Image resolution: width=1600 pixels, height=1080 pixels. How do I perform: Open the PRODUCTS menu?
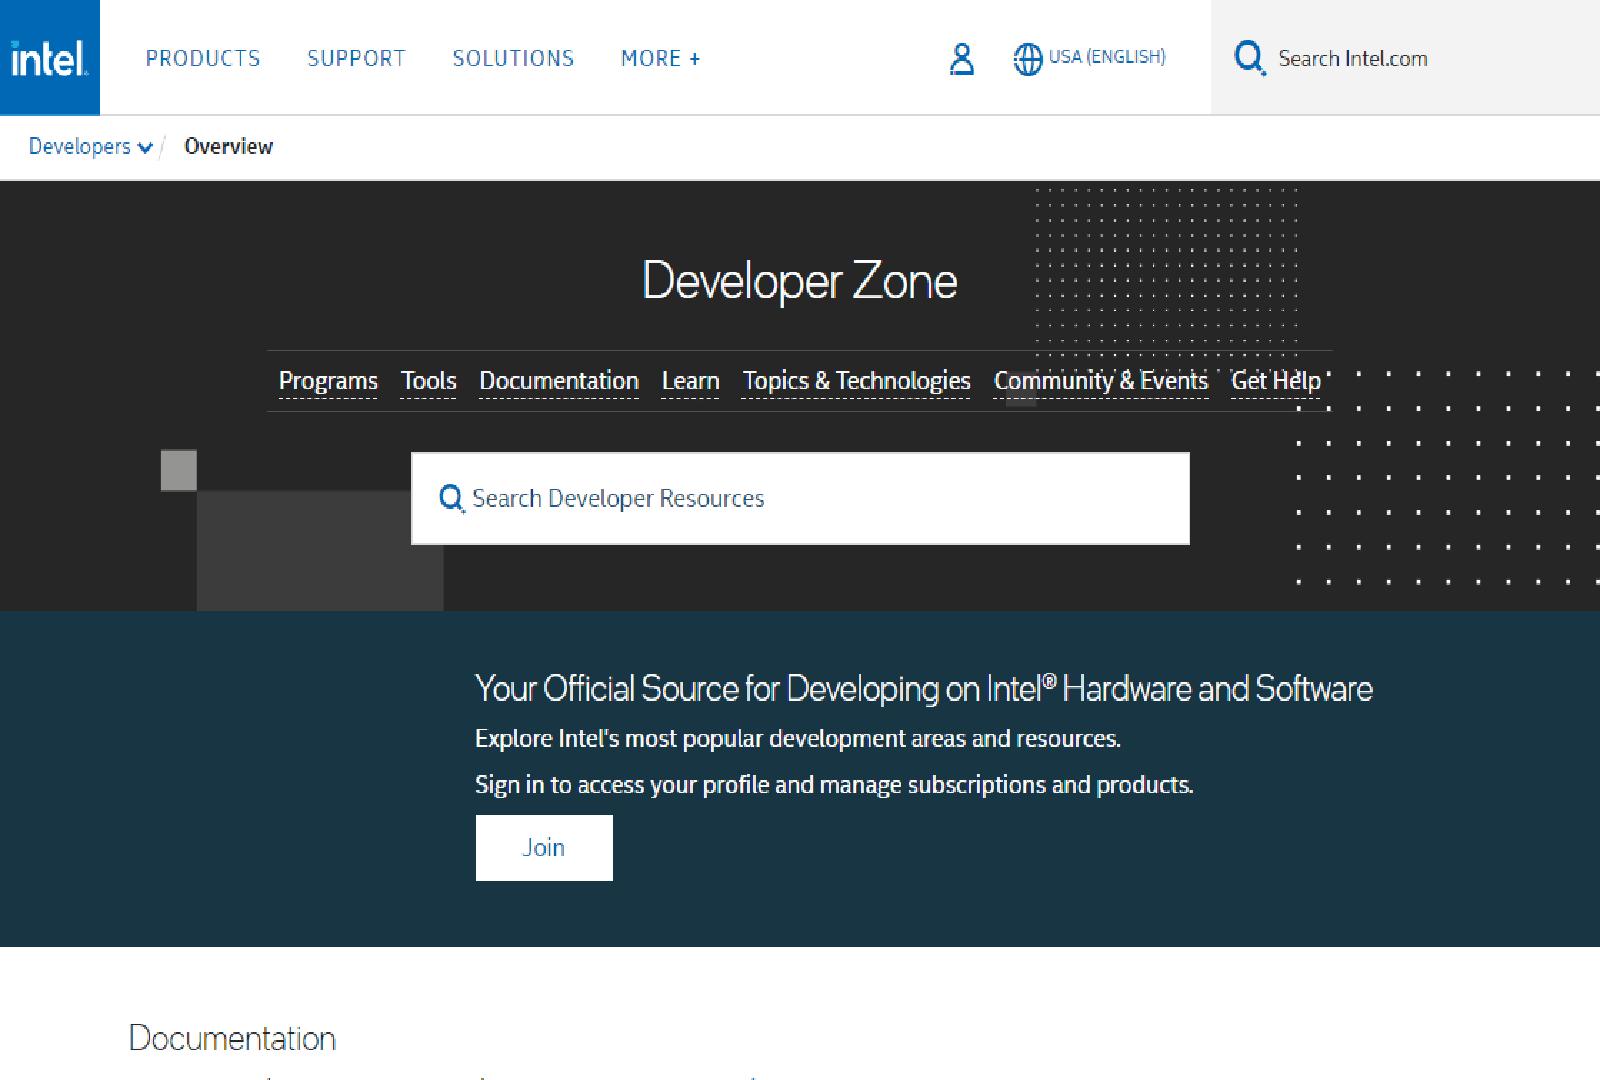pos(203,59)
